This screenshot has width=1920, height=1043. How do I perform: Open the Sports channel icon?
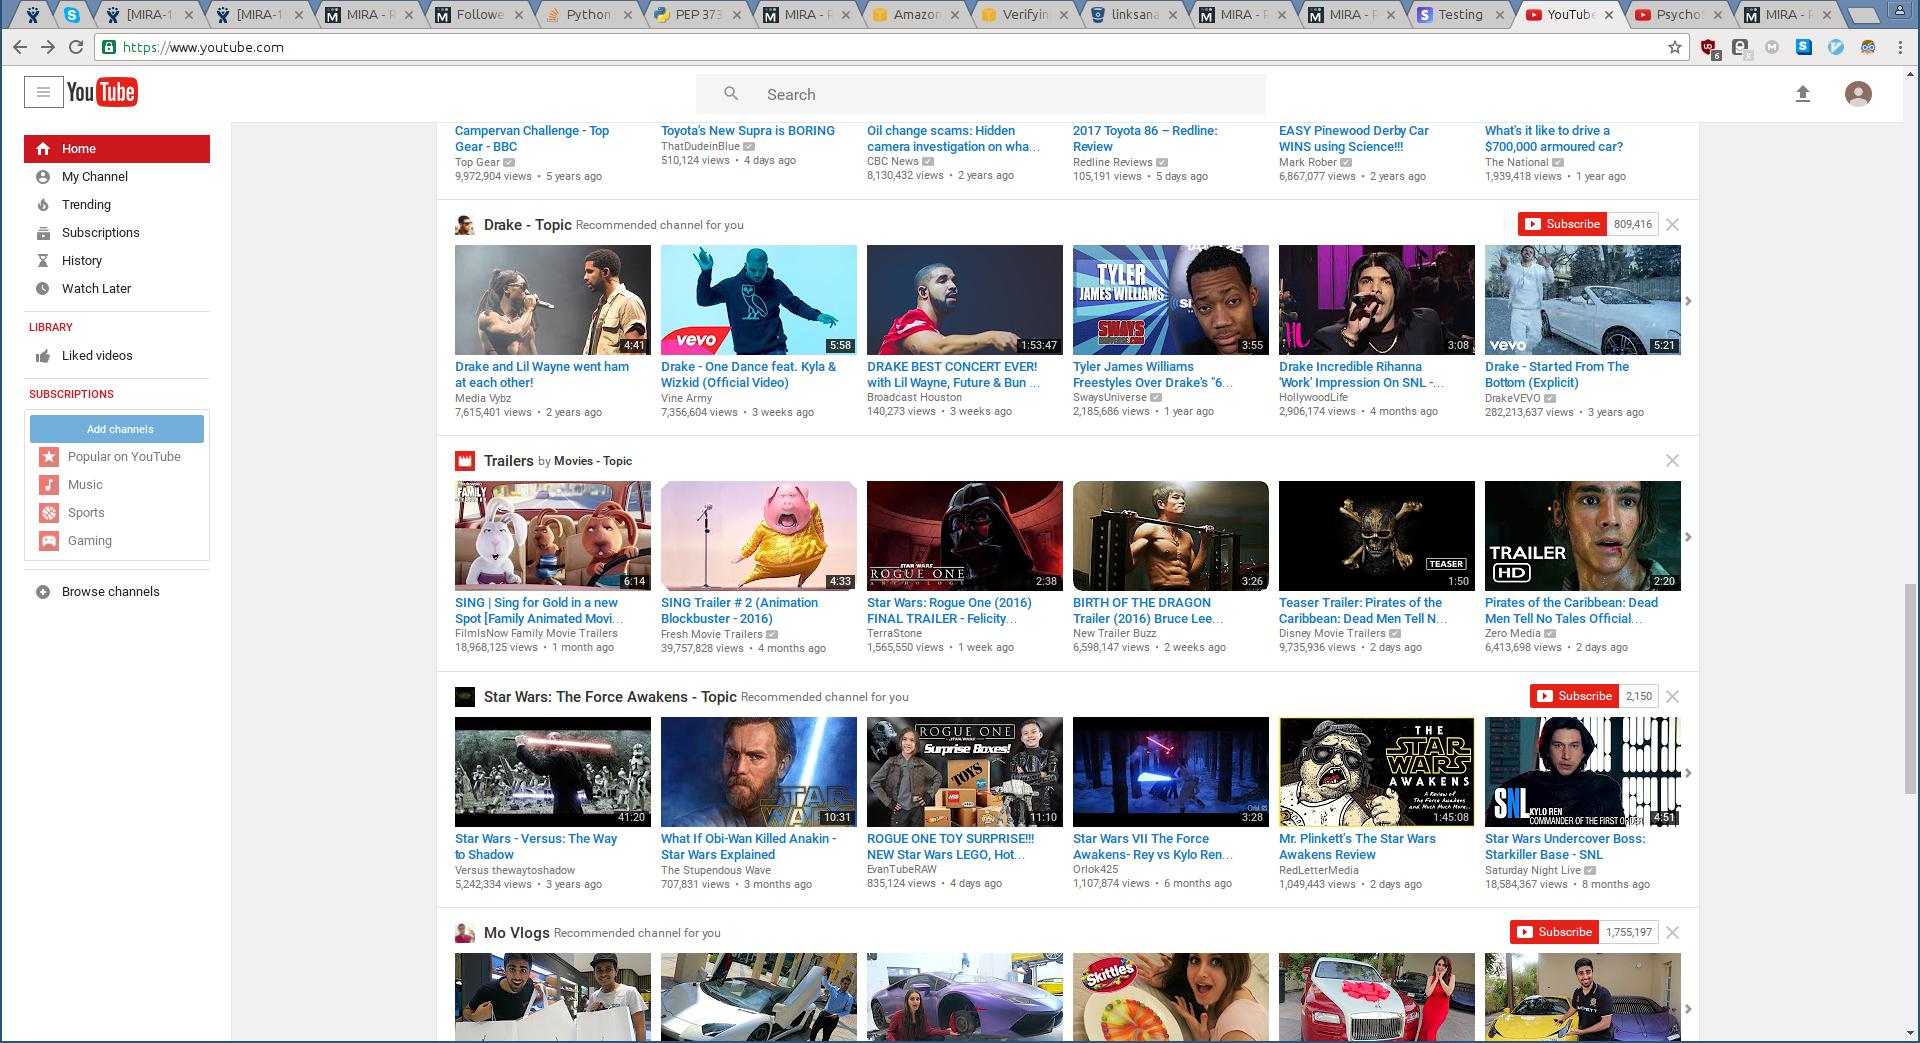[49, 513]
